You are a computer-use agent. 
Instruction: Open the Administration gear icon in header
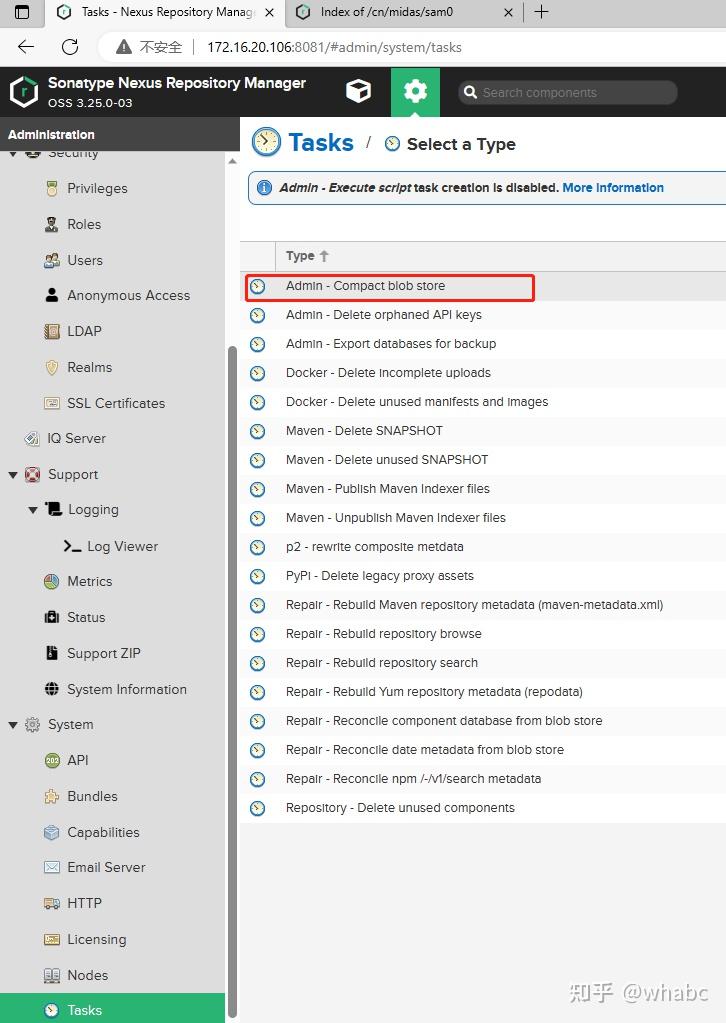(416, 91)
